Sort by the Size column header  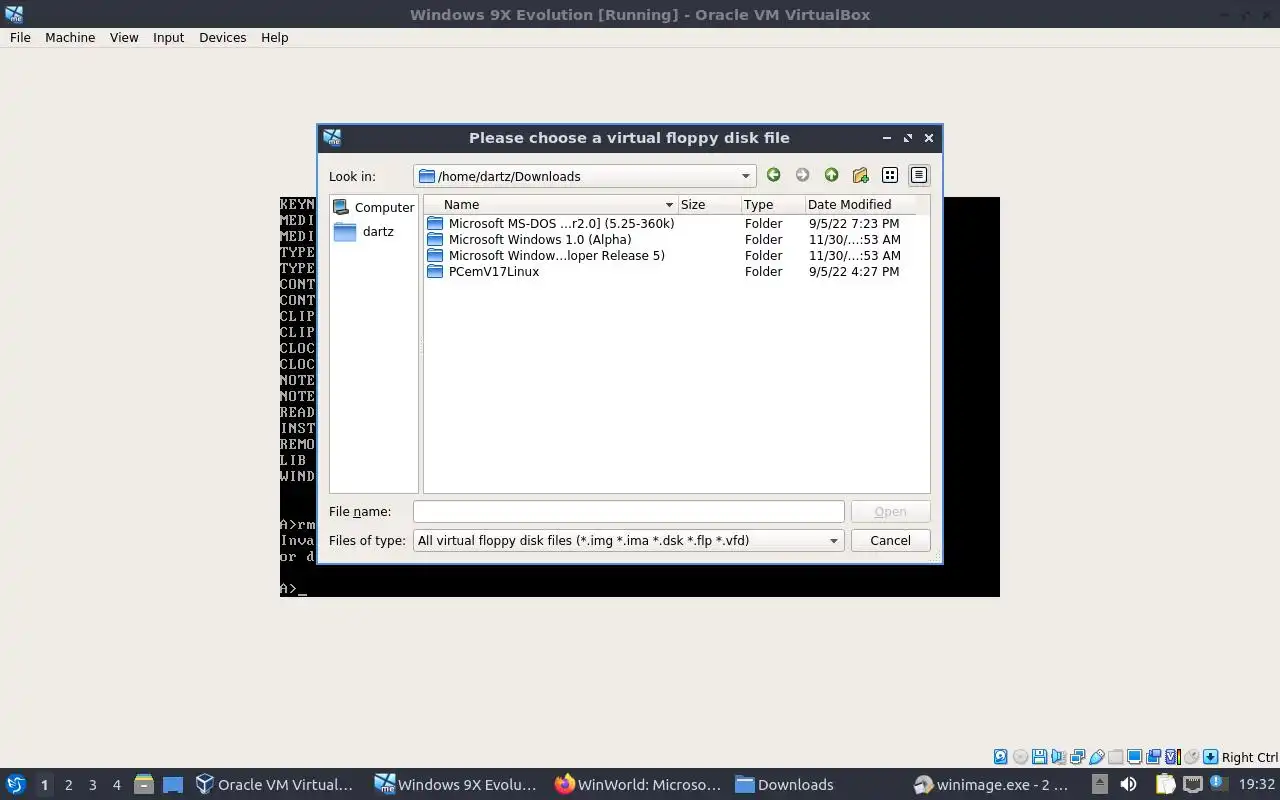709,204
